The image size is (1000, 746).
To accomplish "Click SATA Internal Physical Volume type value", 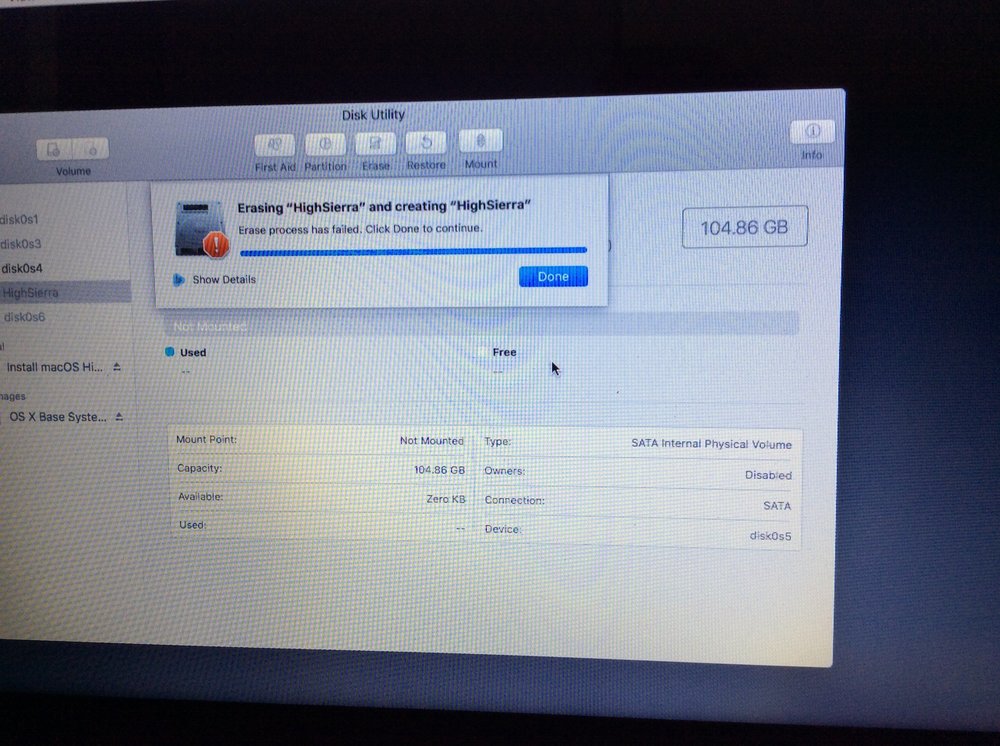I will pyautogui.click(x=711, y=444).
